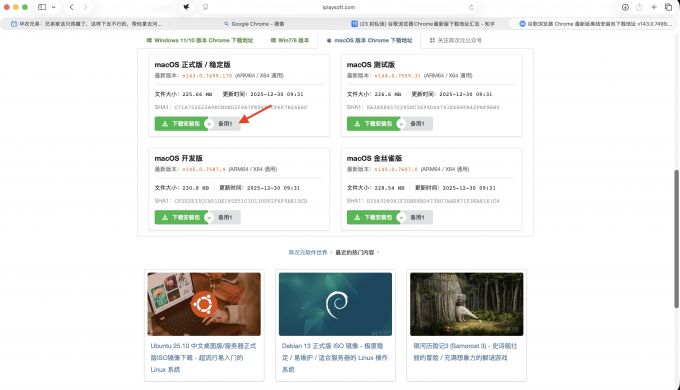This screenshot has width=680, height=390.
Task: Open the 银河历险记3 (Samorost 3) article link
Action: click(465, 352)
